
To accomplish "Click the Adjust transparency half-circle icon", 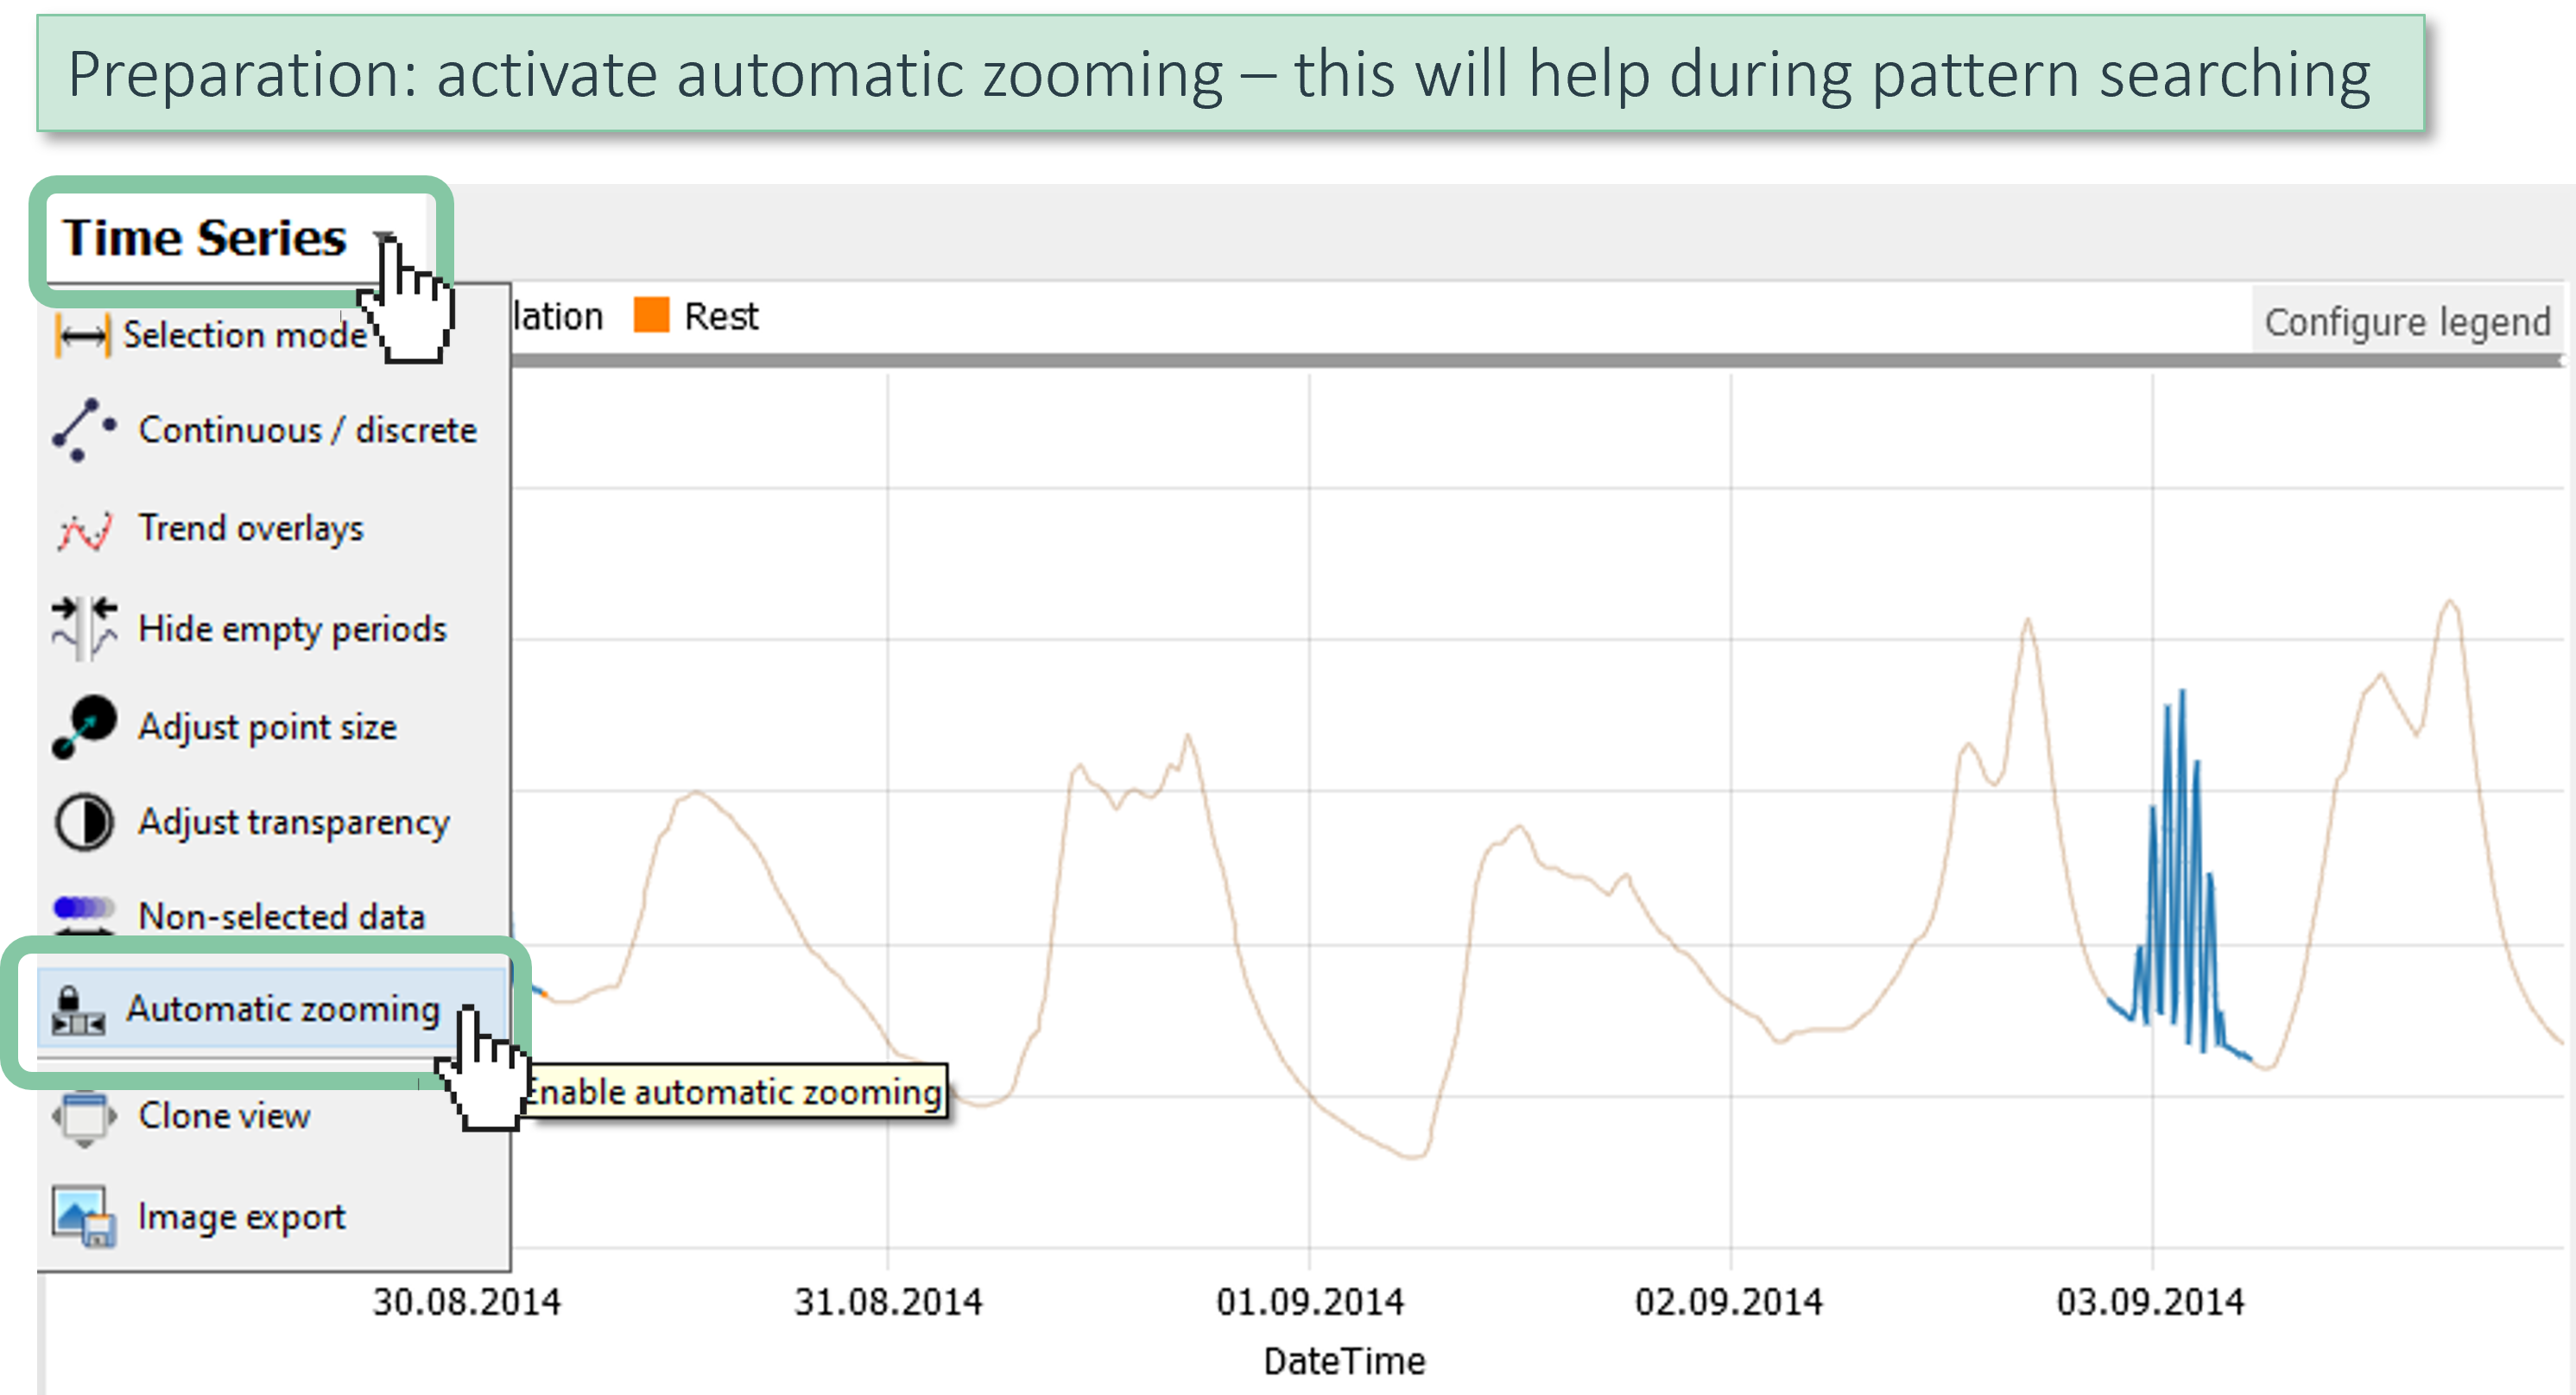I will pyautogui.click(x=84, y=822).
